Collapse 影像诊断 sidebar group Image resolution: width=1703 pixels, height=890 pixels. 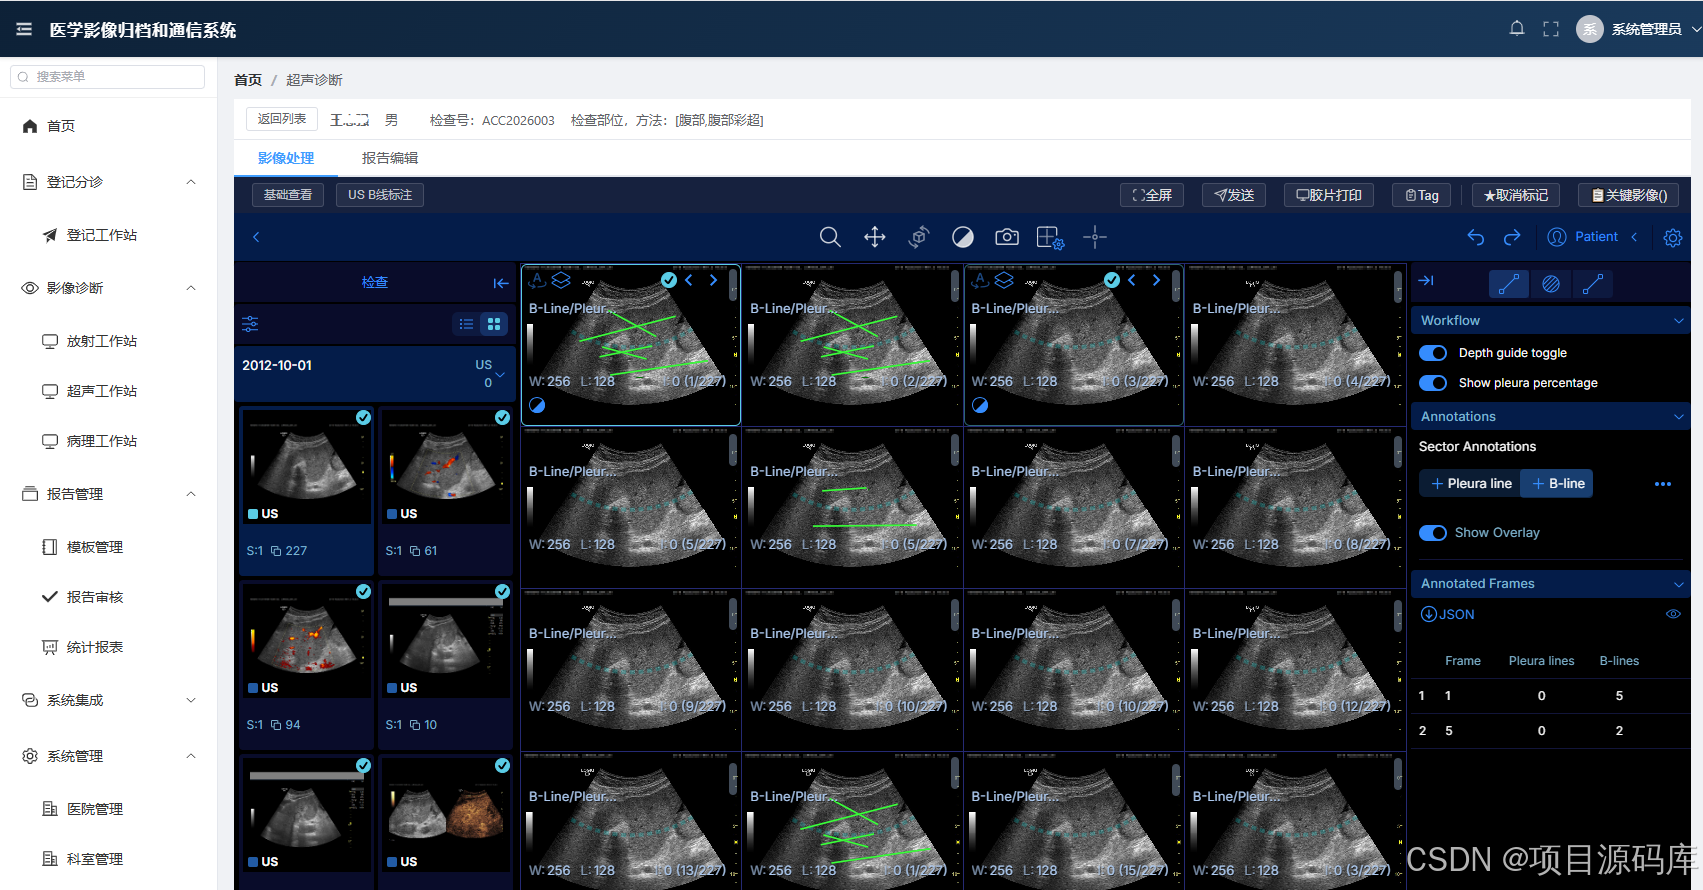click(191, 288)
